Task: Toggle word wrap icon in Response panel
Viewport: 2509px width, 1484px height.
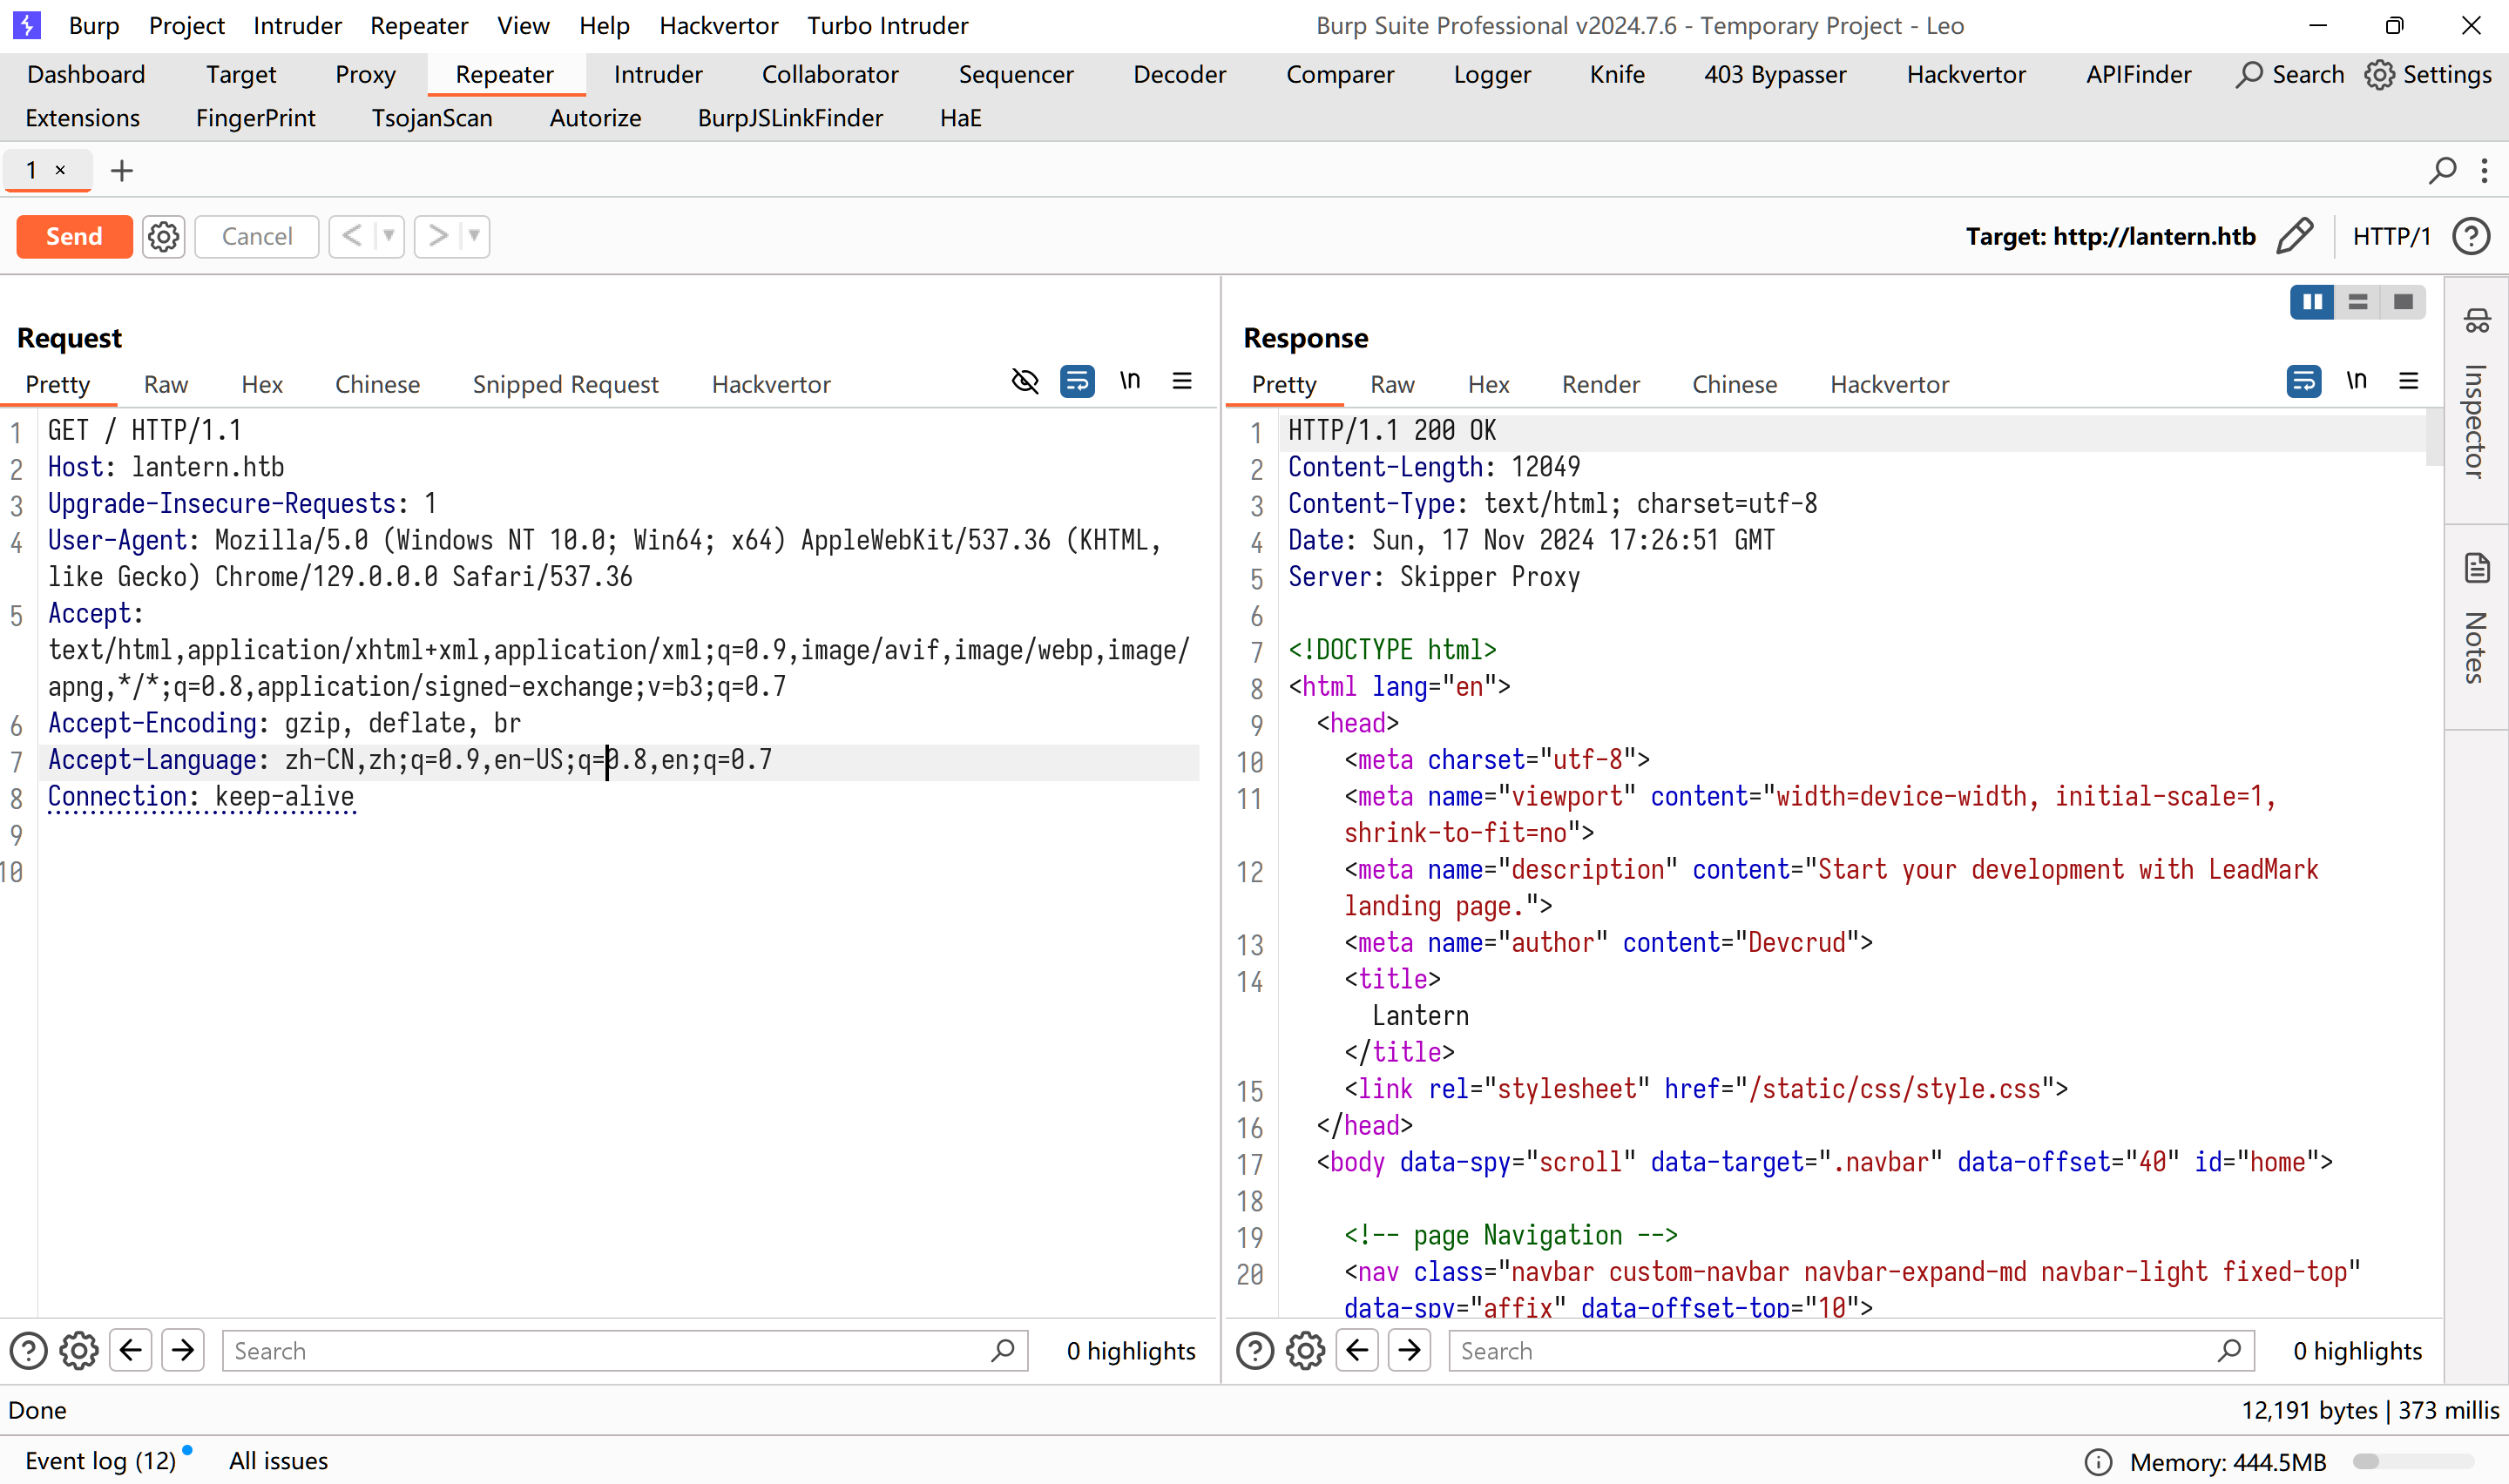Action: coord(2304,381)
